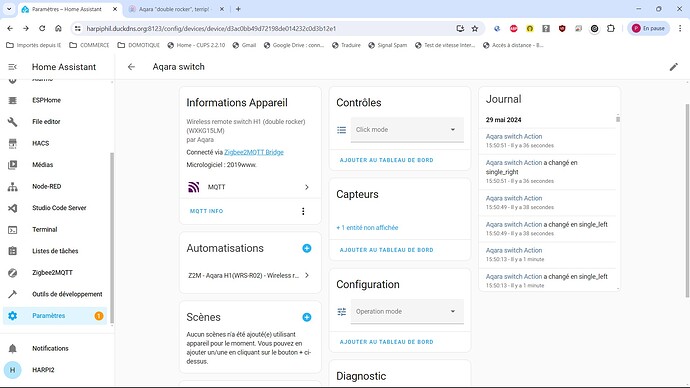Open Node-RED from the sidebar
The image size is (690, 388).
pyautogui.click(x=56, y=187)
